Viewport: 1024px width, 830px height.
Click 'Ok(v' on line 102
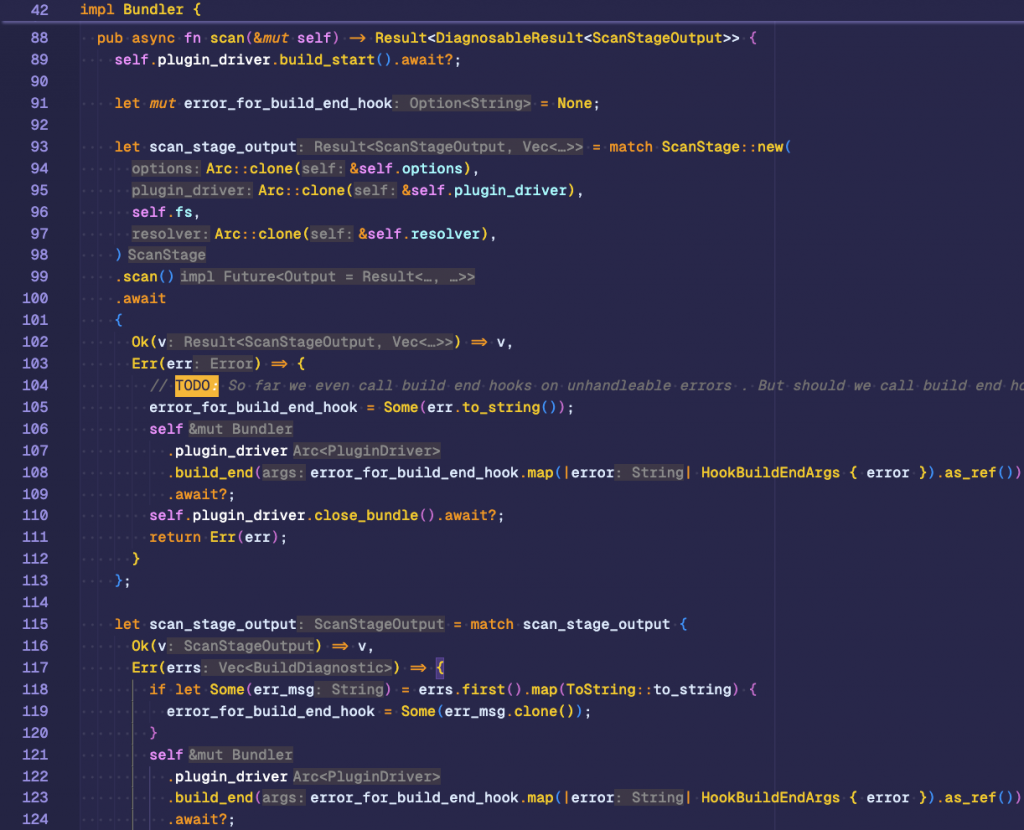pos(149,342)
